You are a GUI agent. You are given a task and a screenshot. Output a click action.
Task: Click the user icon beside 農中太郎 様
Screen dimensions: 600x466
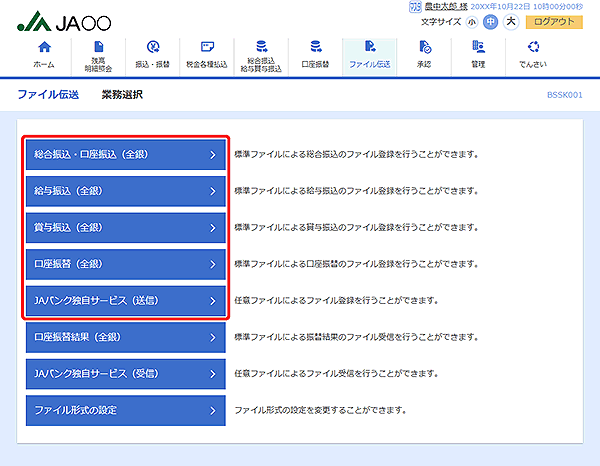[x=415, y=7]
